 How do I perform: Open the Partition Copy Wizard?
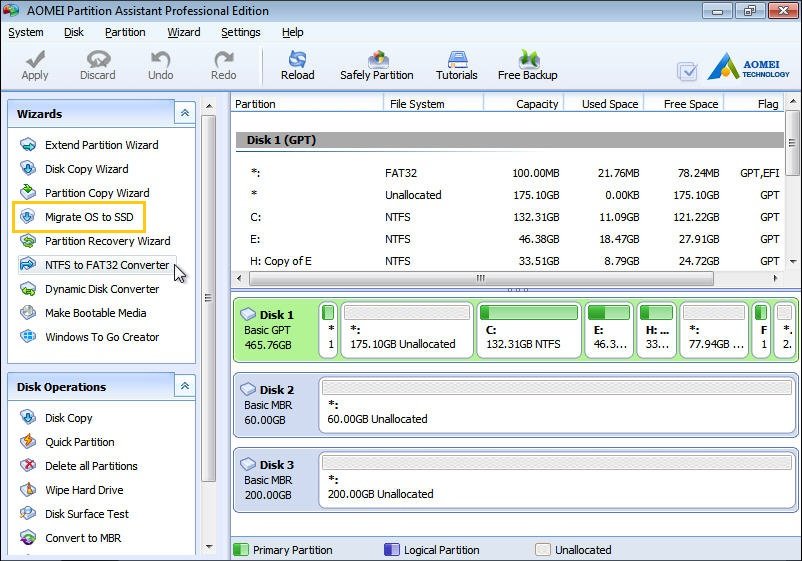[97, 193]
